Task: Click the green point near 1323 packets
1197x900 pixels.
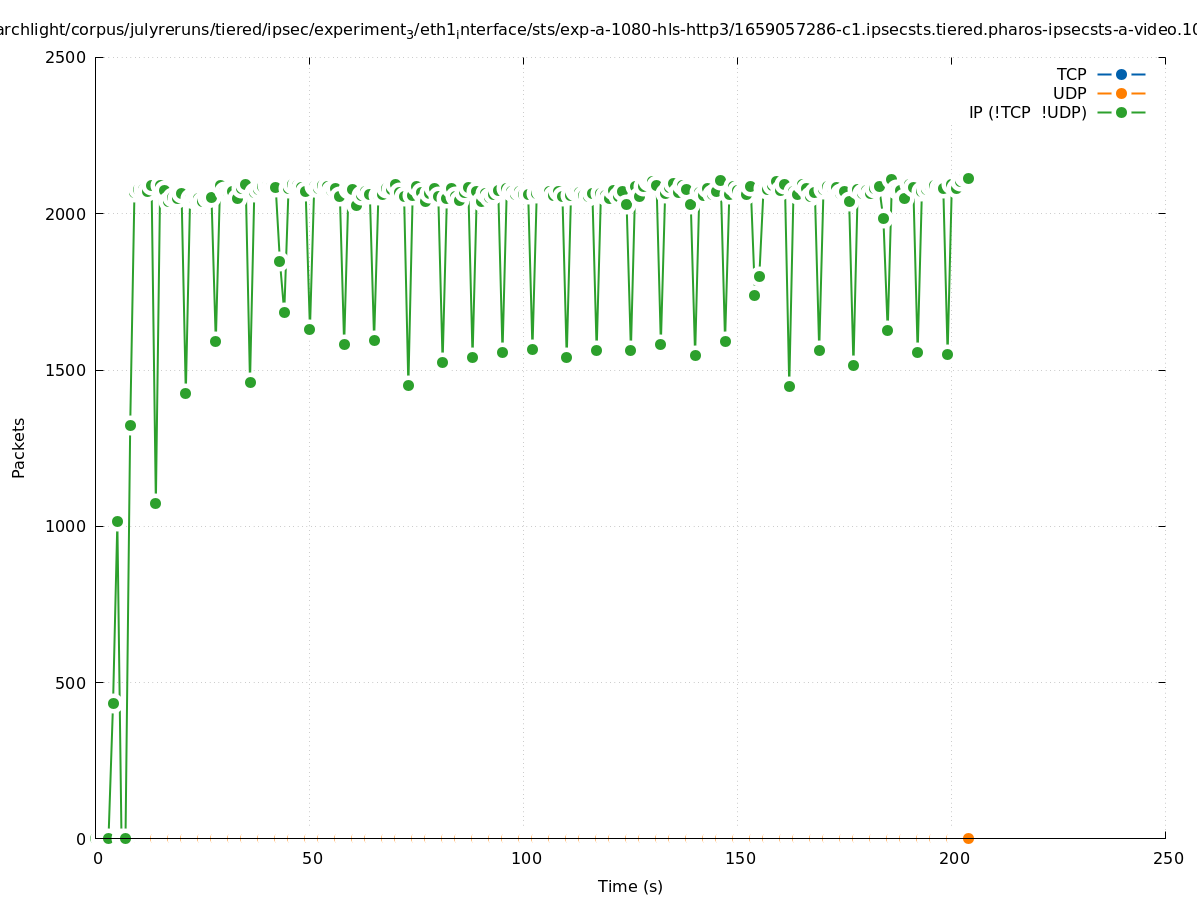Action: coord(130,425)
